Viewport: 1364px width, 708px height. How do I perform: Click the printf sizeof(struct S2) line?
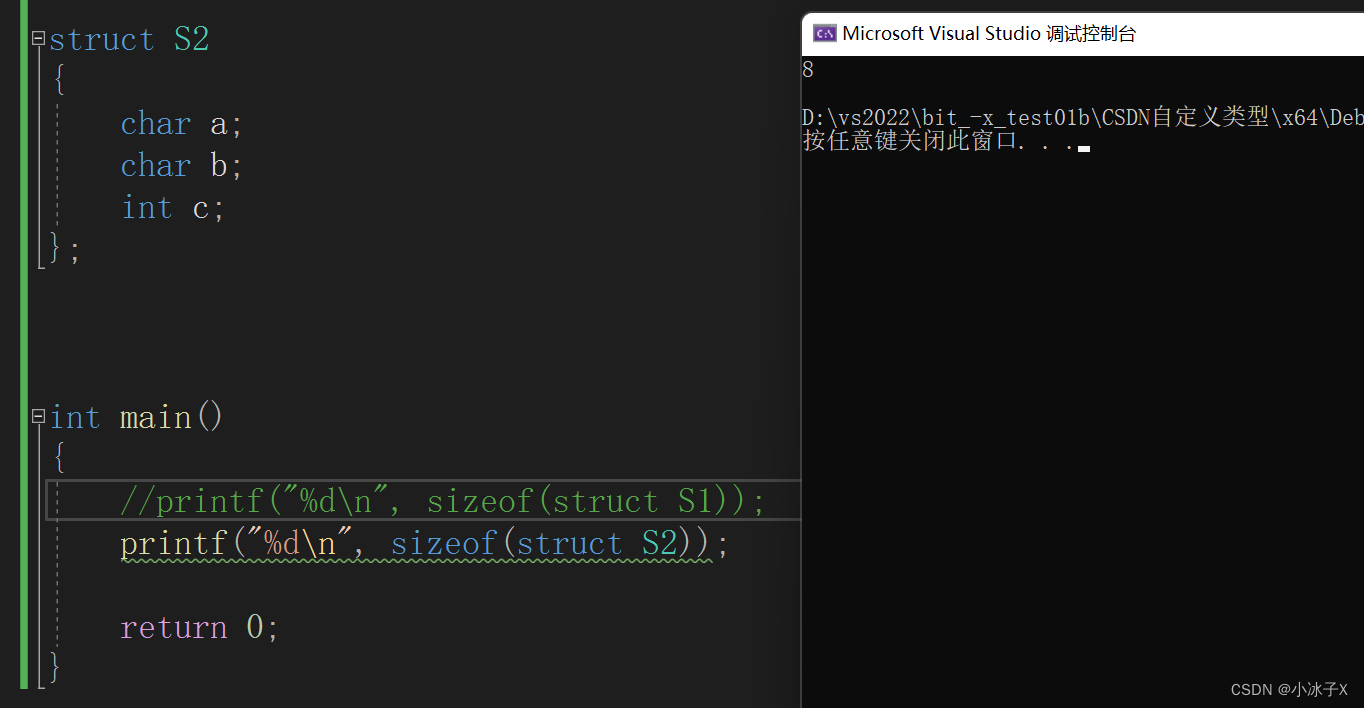[425, 543]
